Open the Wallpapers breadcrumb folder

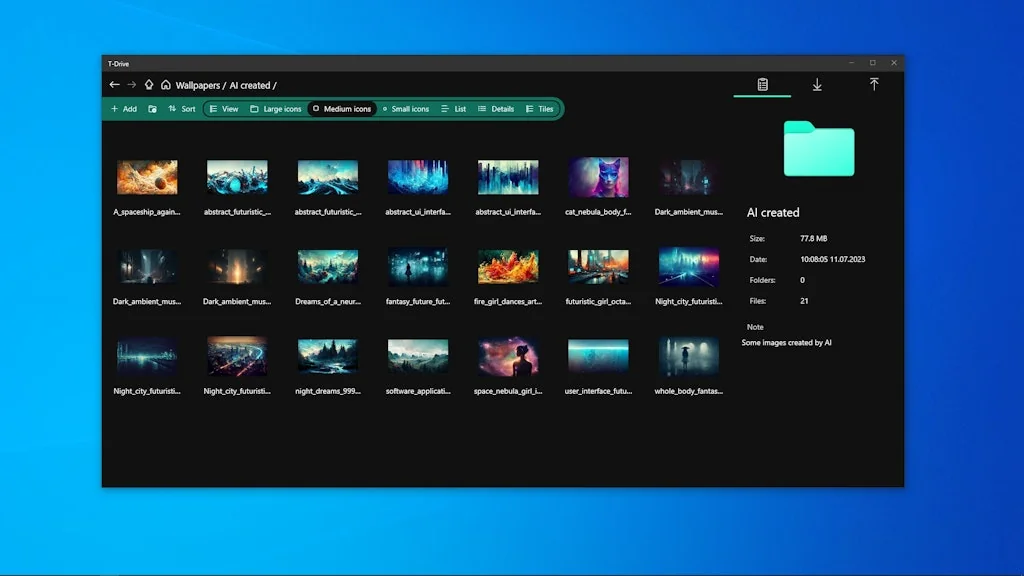(x=197, y=85)
